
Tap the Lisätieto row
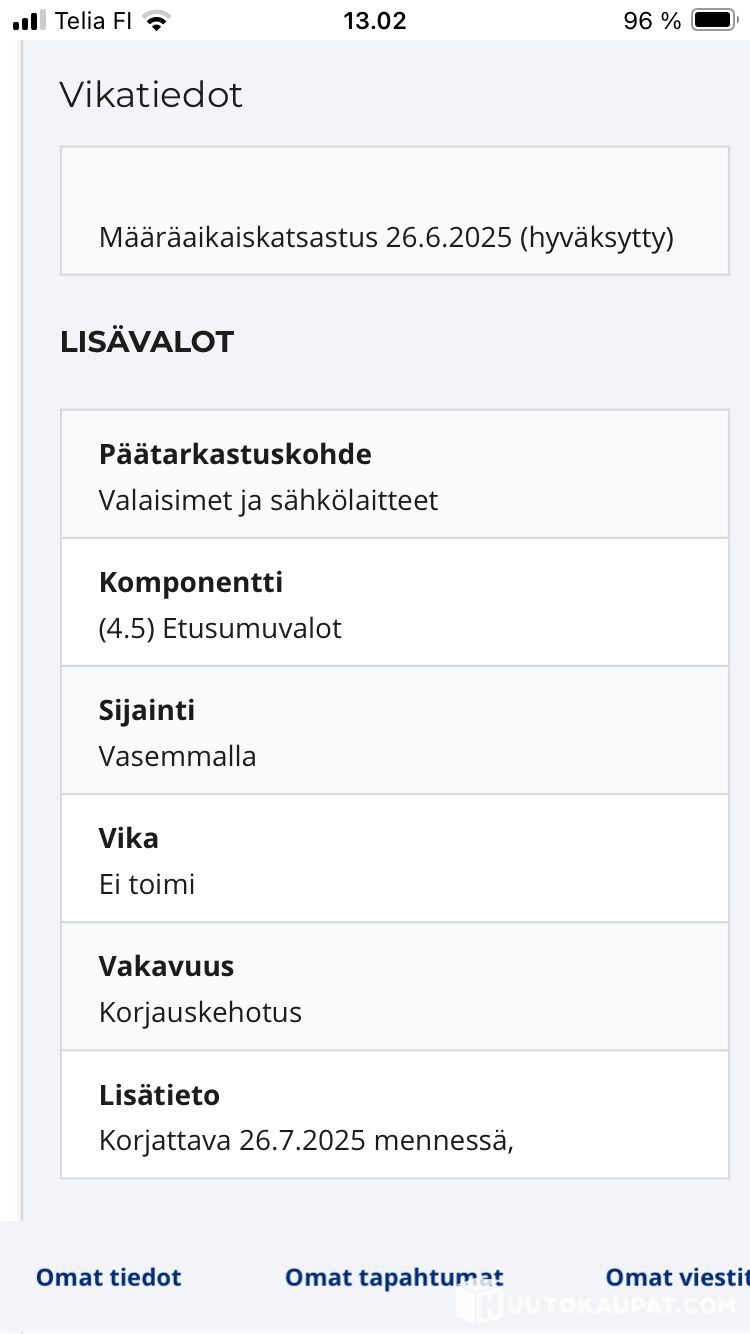pyautogui.click(x=395, y=1115)
